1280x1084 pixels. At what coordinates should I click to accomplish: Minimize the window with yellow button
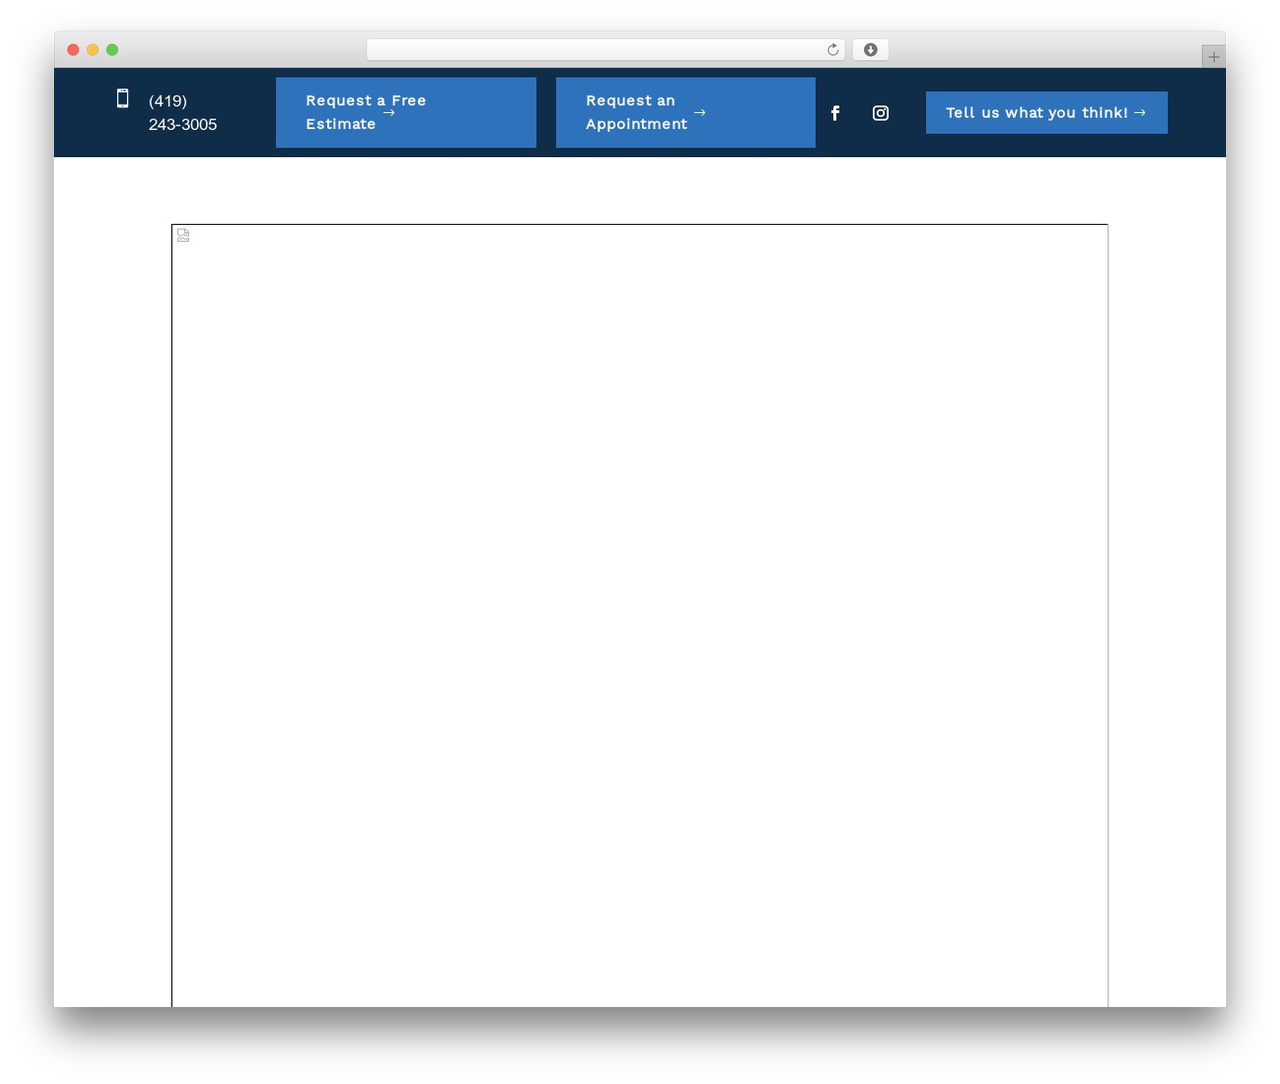(x=93, y=50)
